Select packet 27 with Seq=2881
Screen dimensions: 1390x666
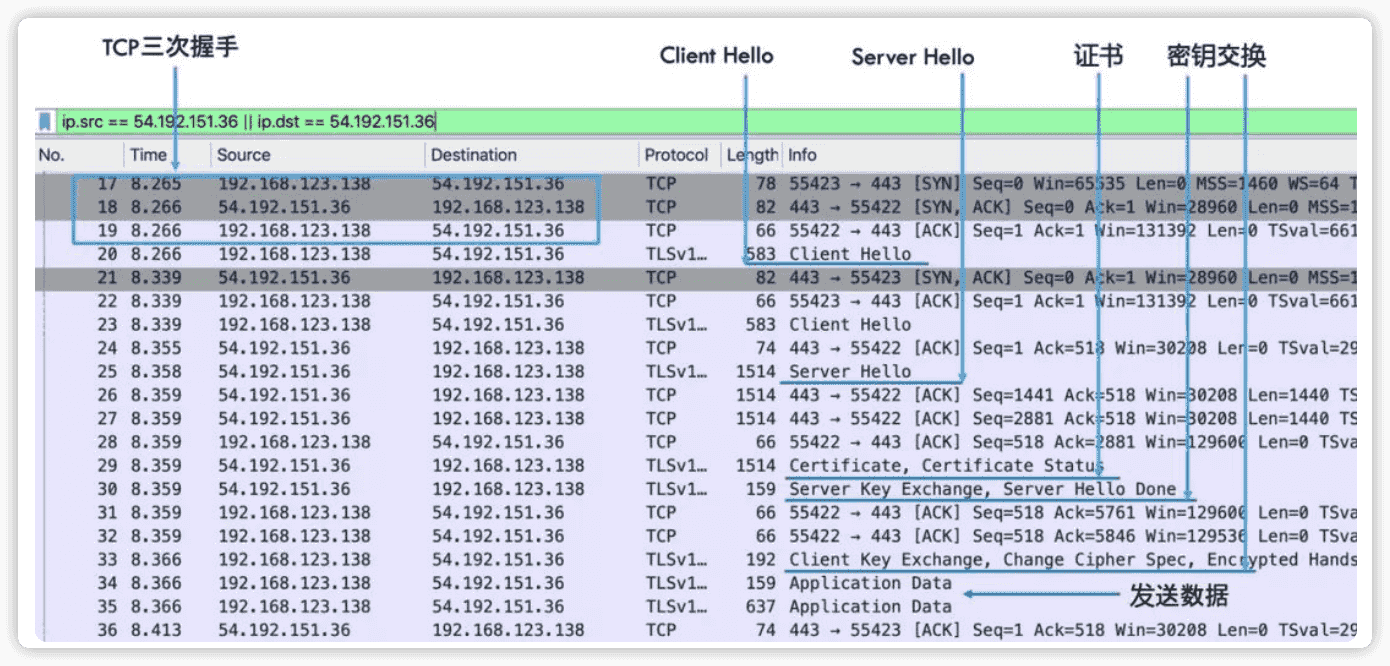click(696, 419)
